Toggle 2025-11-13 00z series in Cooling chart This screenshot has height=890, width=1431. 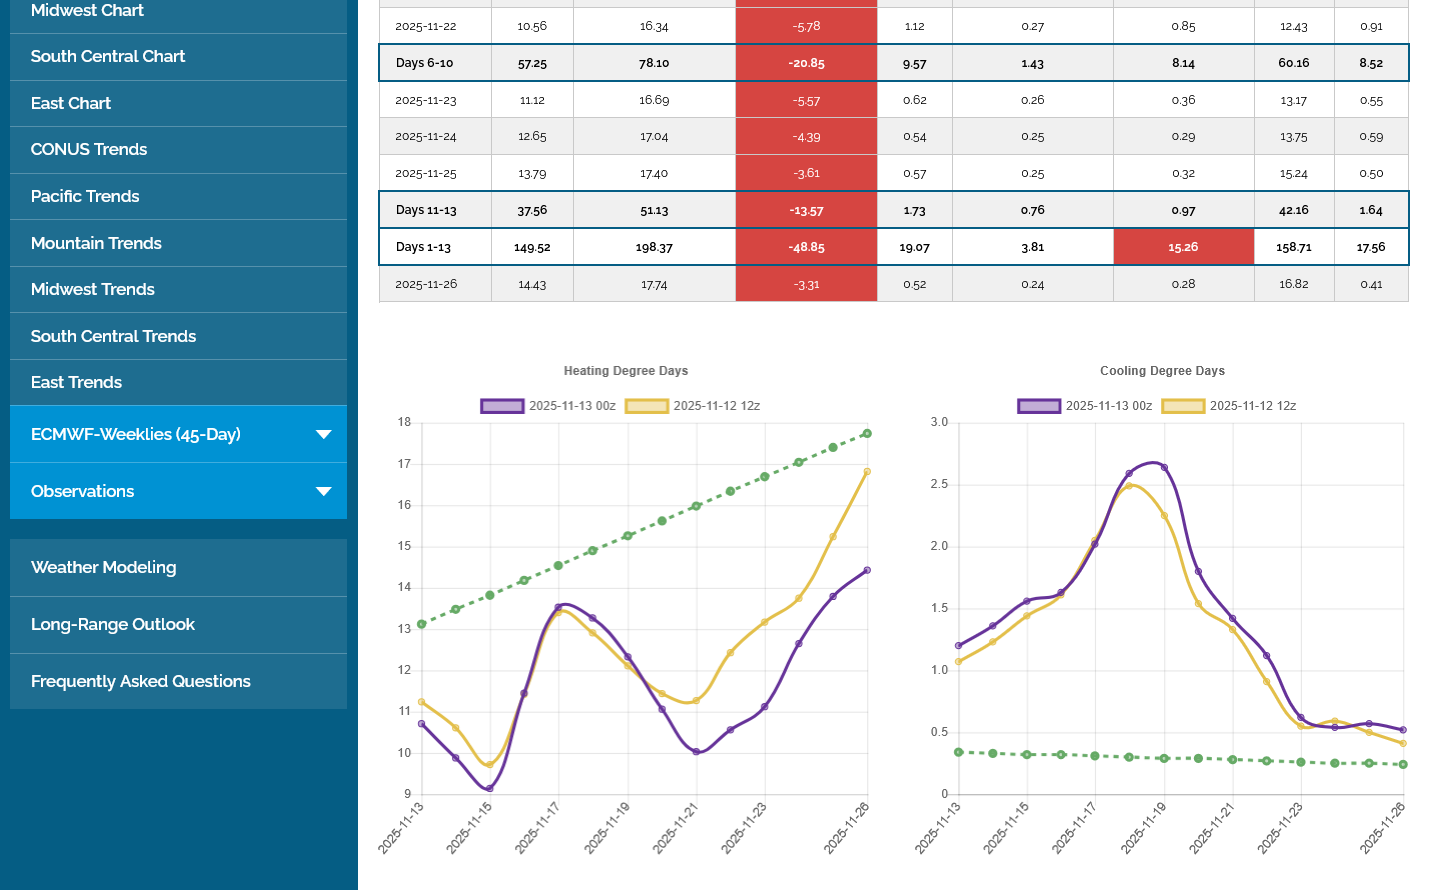point(1086,406)
